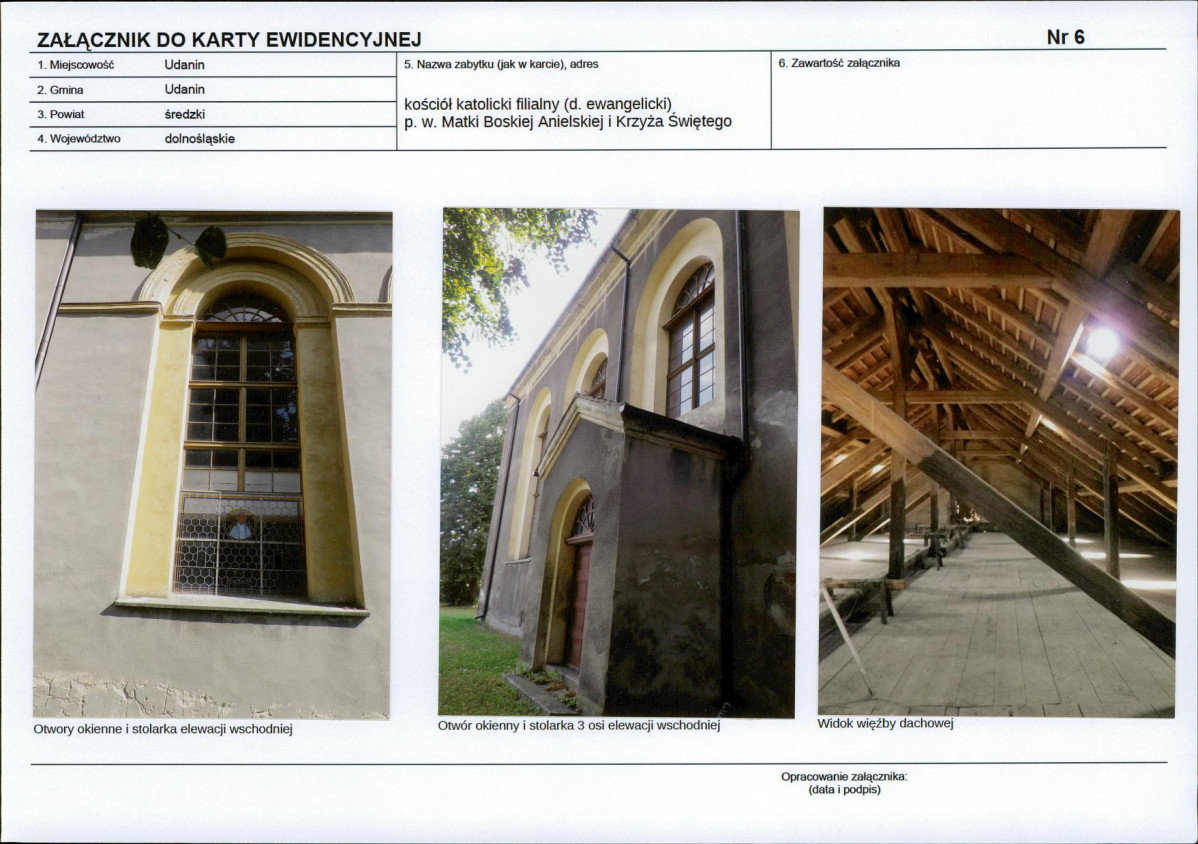
Task: Click the Województwo value dolnośląskie
Action: click(199, 139)
